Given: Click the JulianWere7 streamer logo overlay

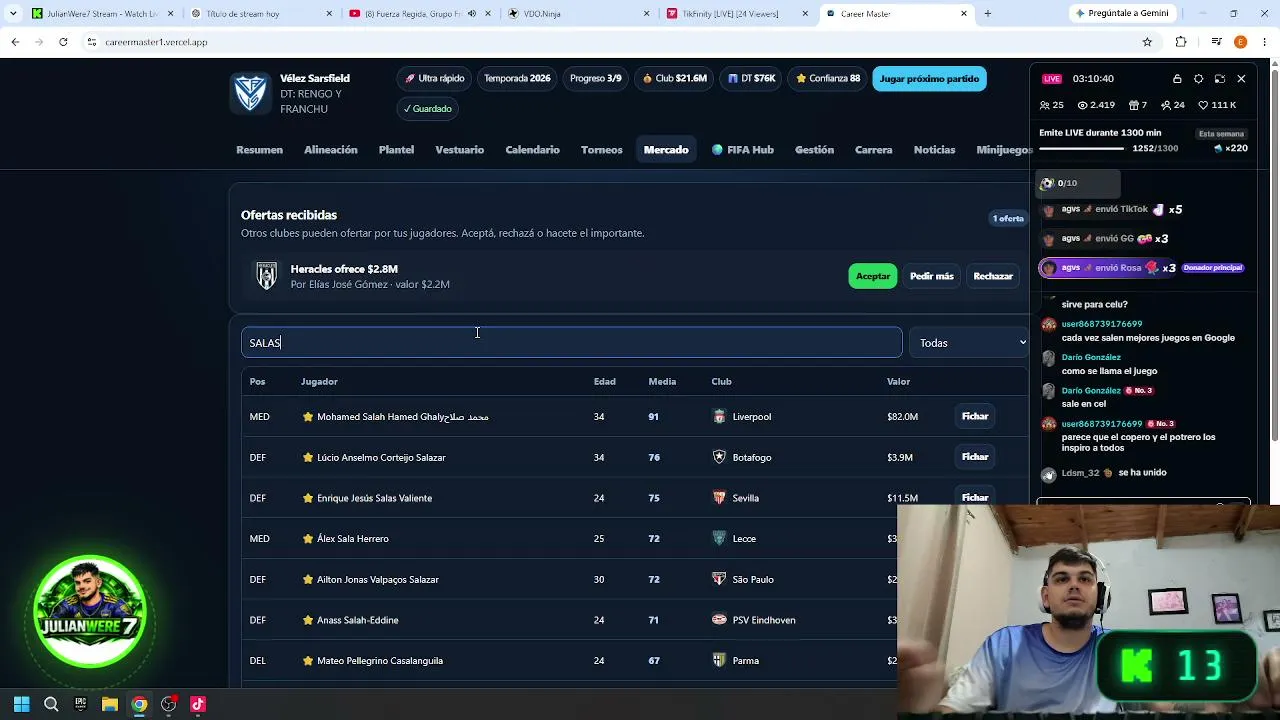Looking at the screenshot, I should [x=90, y=612].
